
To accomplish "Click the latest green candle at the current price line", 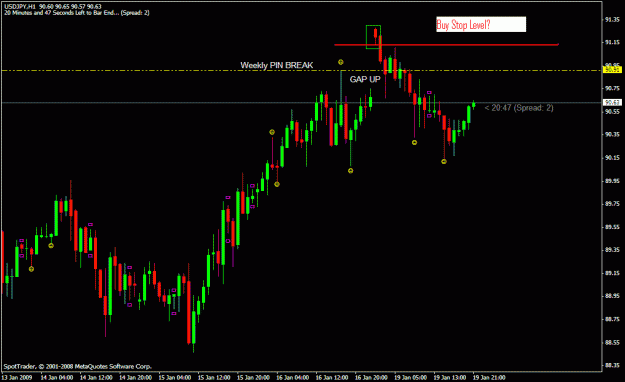I will click(x=474, y=104).
